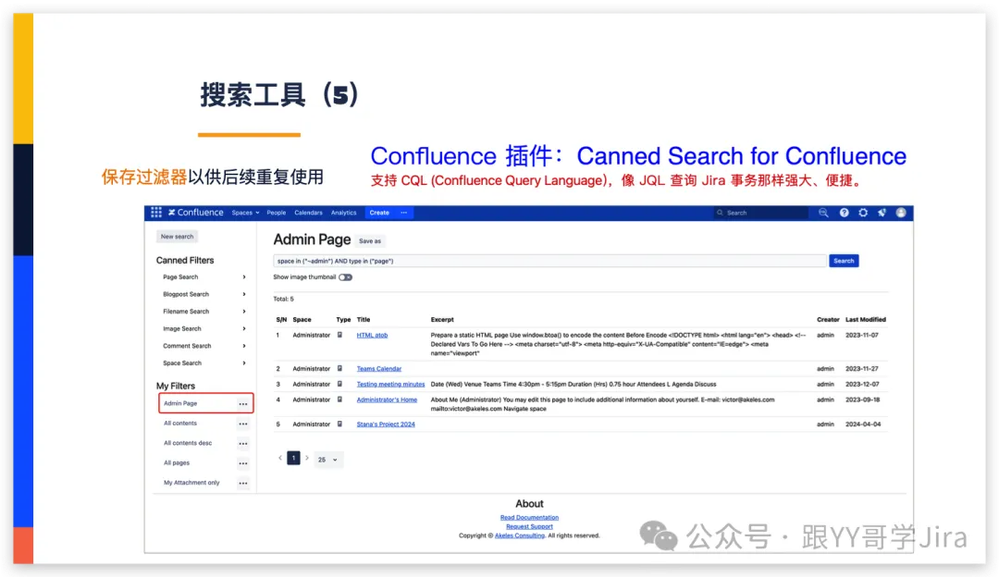Expand Comment Search canned filter
The width and height of the screenshot is (999, 577).
click(244, 346)
